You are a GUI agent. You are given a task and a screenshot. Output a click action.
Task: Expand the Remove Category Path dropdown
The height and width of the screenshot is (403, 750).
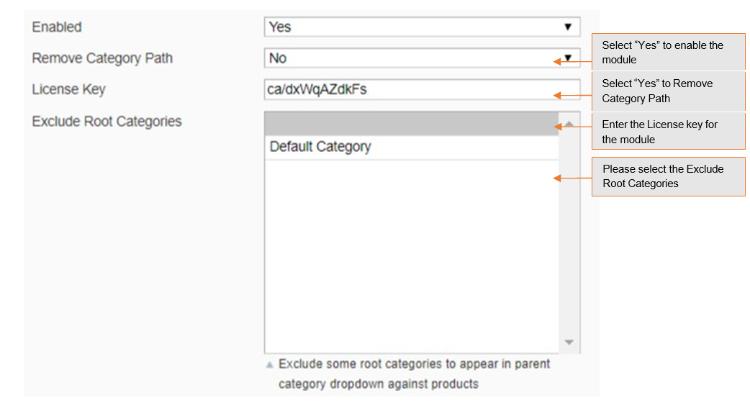(x=568, y=57)
